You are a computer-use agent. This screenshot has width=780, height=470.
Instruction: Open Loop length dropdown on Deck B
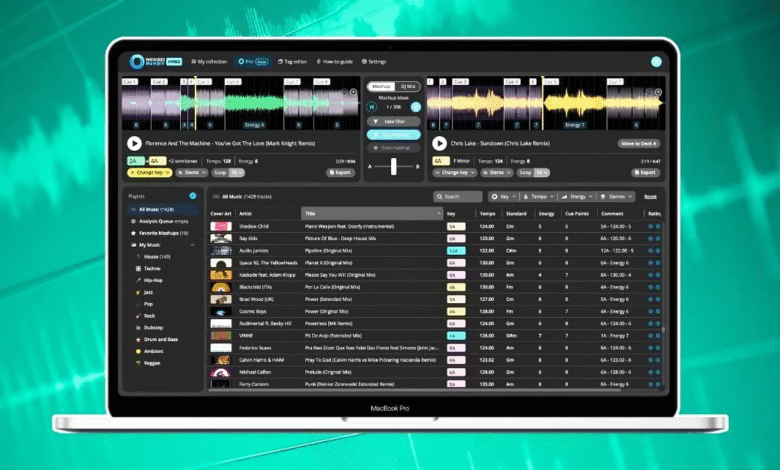point(541,173)
